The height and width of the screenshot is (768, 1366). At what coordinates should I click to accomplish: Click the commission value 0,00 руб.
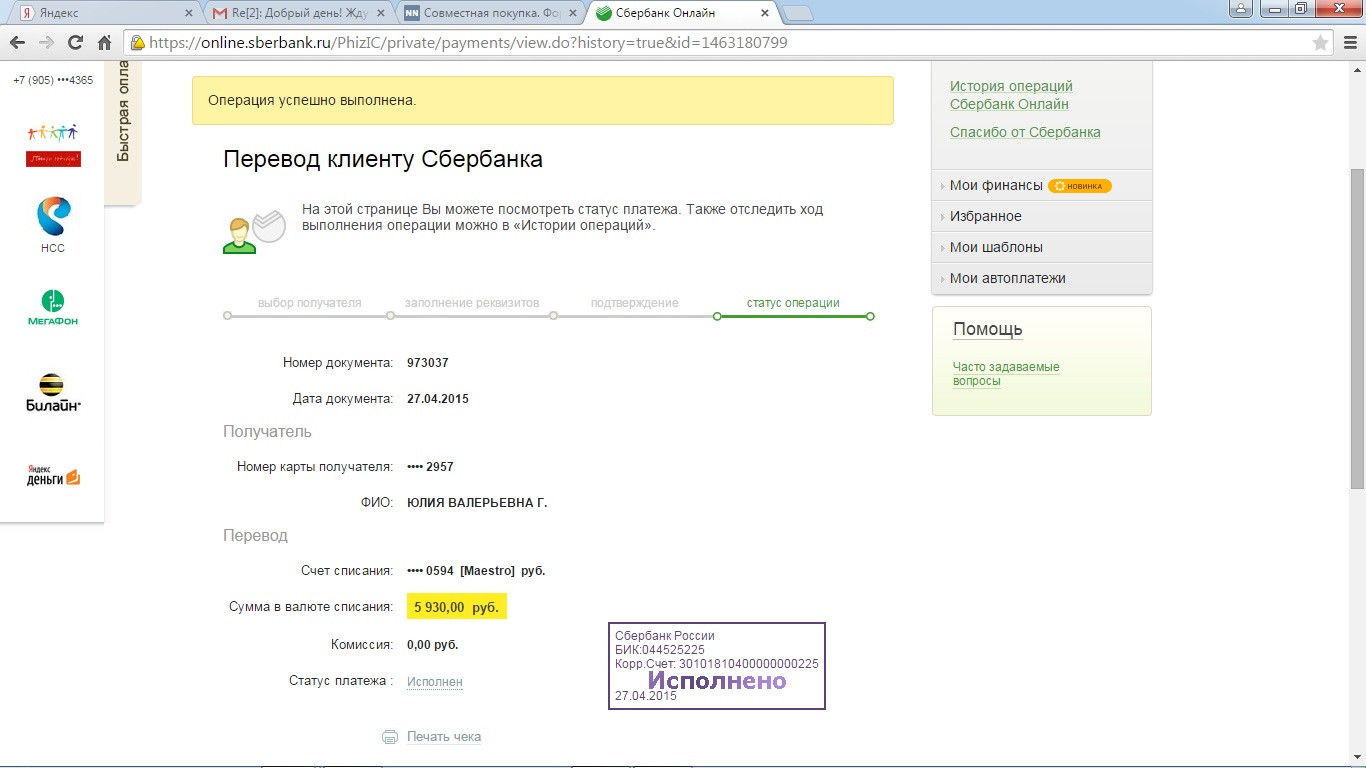pos(433,645)
